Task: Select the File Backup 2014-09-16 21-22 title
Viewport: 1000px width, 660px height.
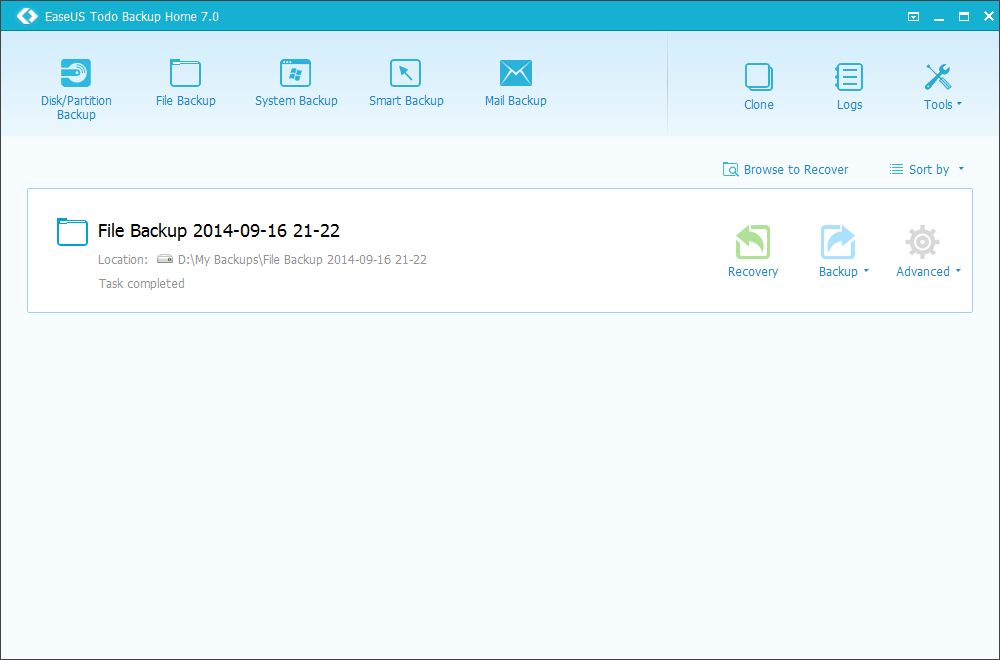Action: tap(219, 231)
